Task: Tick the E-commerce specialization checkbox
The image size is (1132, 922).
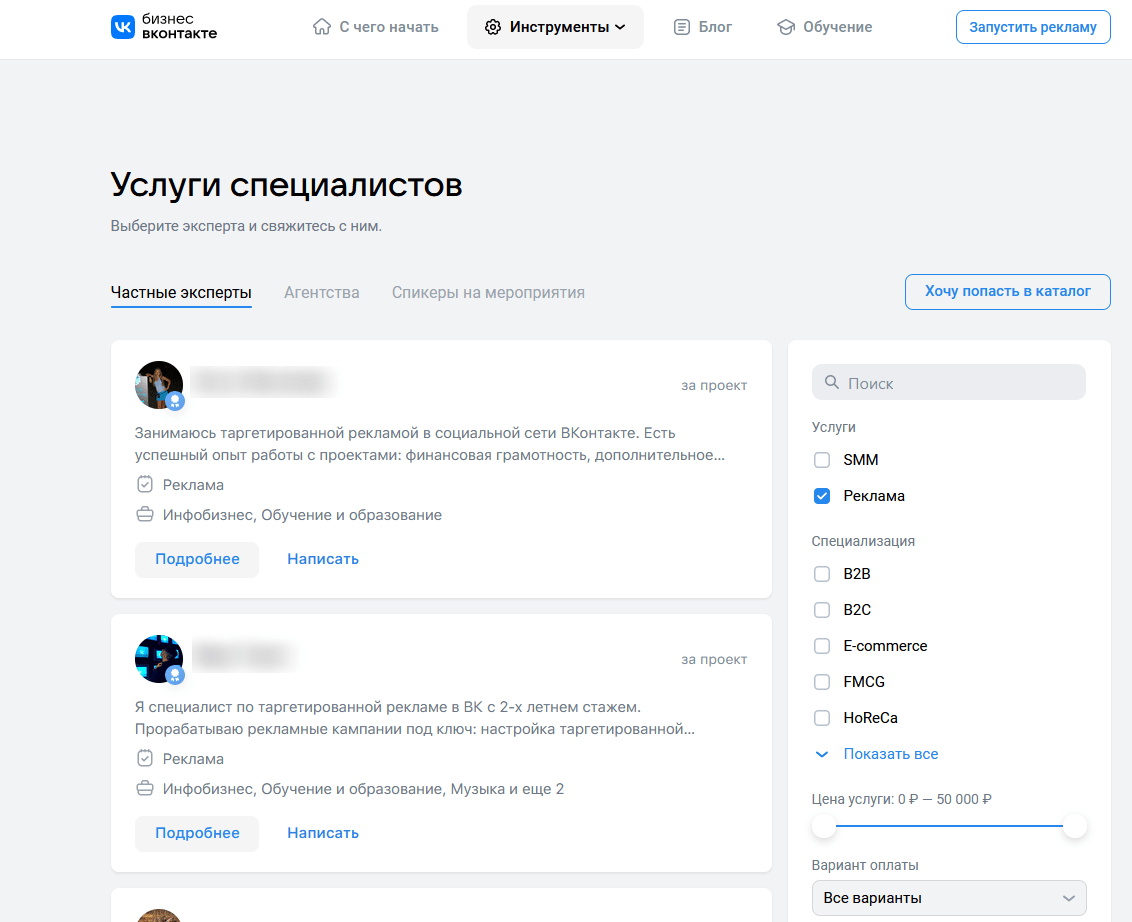Action: 822,646
